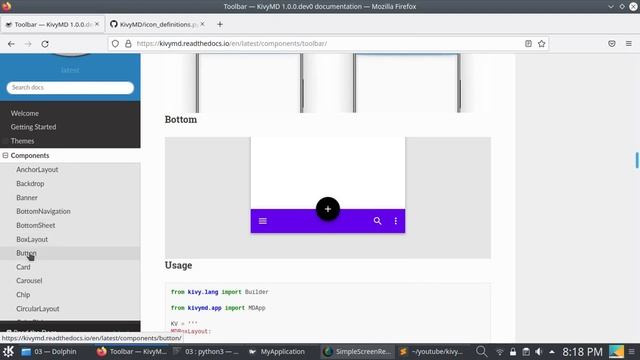Open the Banner component page
Screen dimensions: 640x360
(x=27, y=198)
